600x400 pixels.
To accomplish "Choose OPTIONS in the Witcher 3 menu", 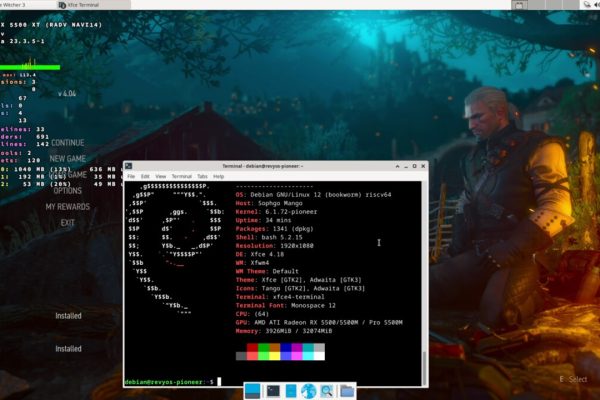I will tap(68, 191).
